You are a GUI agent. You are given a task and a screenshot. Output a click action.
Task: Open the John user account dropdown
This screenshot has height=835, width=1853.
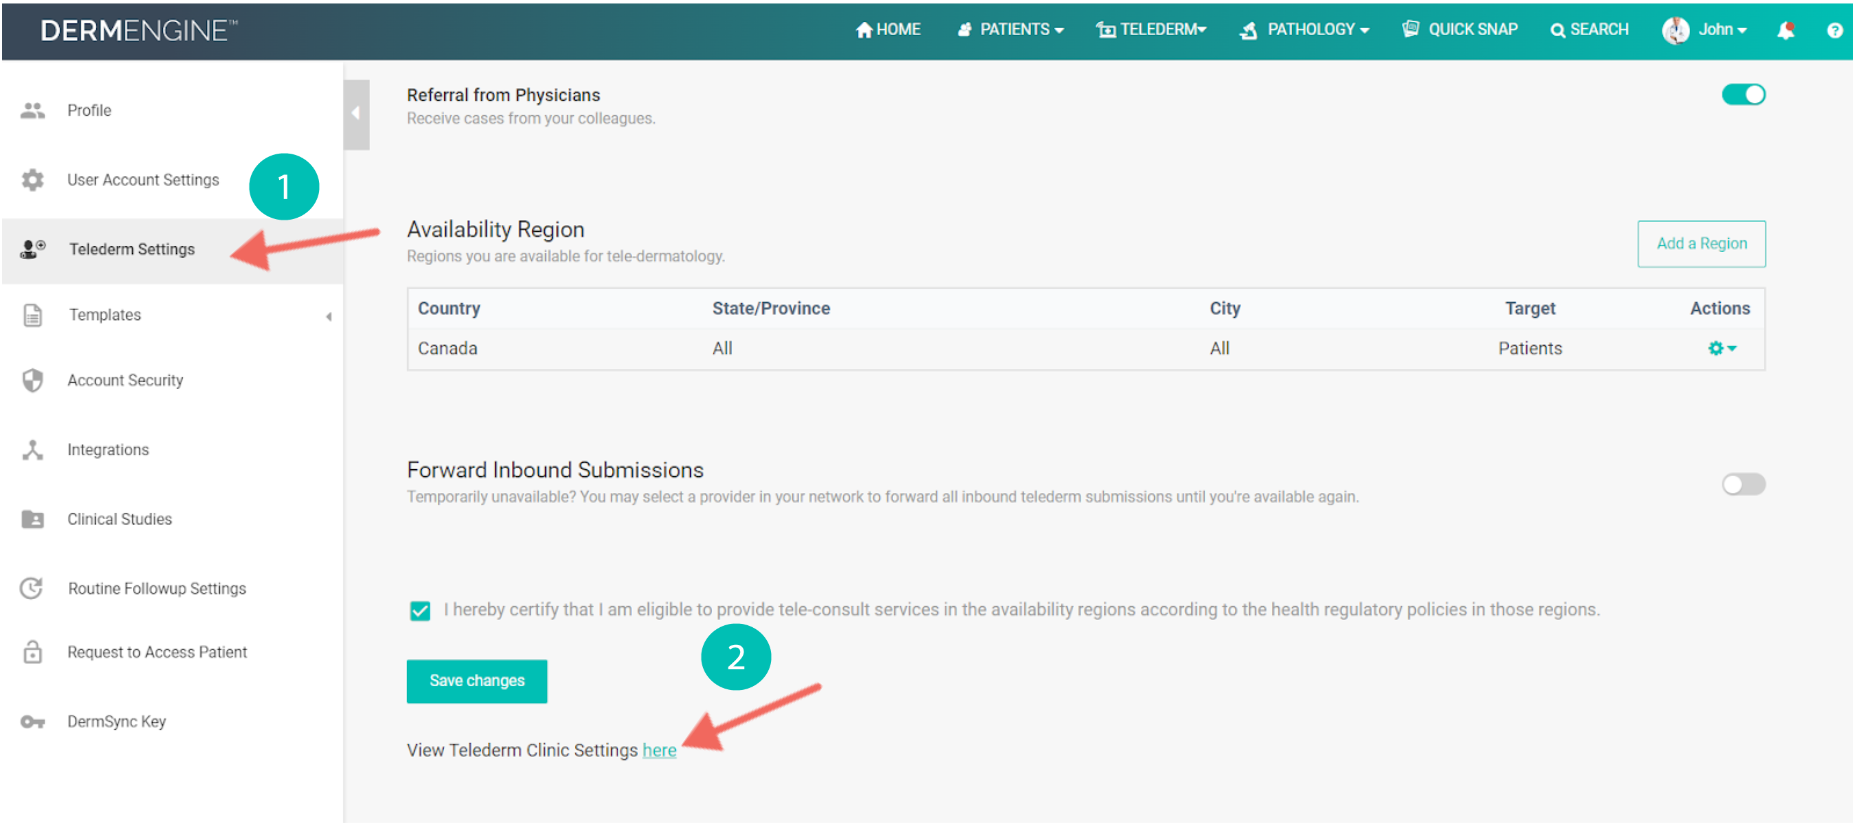1705,30
